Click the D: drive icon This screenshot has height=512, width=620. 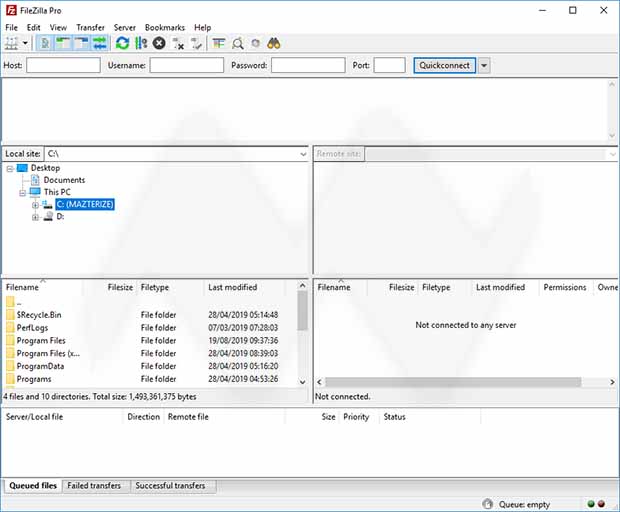pyautogui.click(x=48, y=216)
